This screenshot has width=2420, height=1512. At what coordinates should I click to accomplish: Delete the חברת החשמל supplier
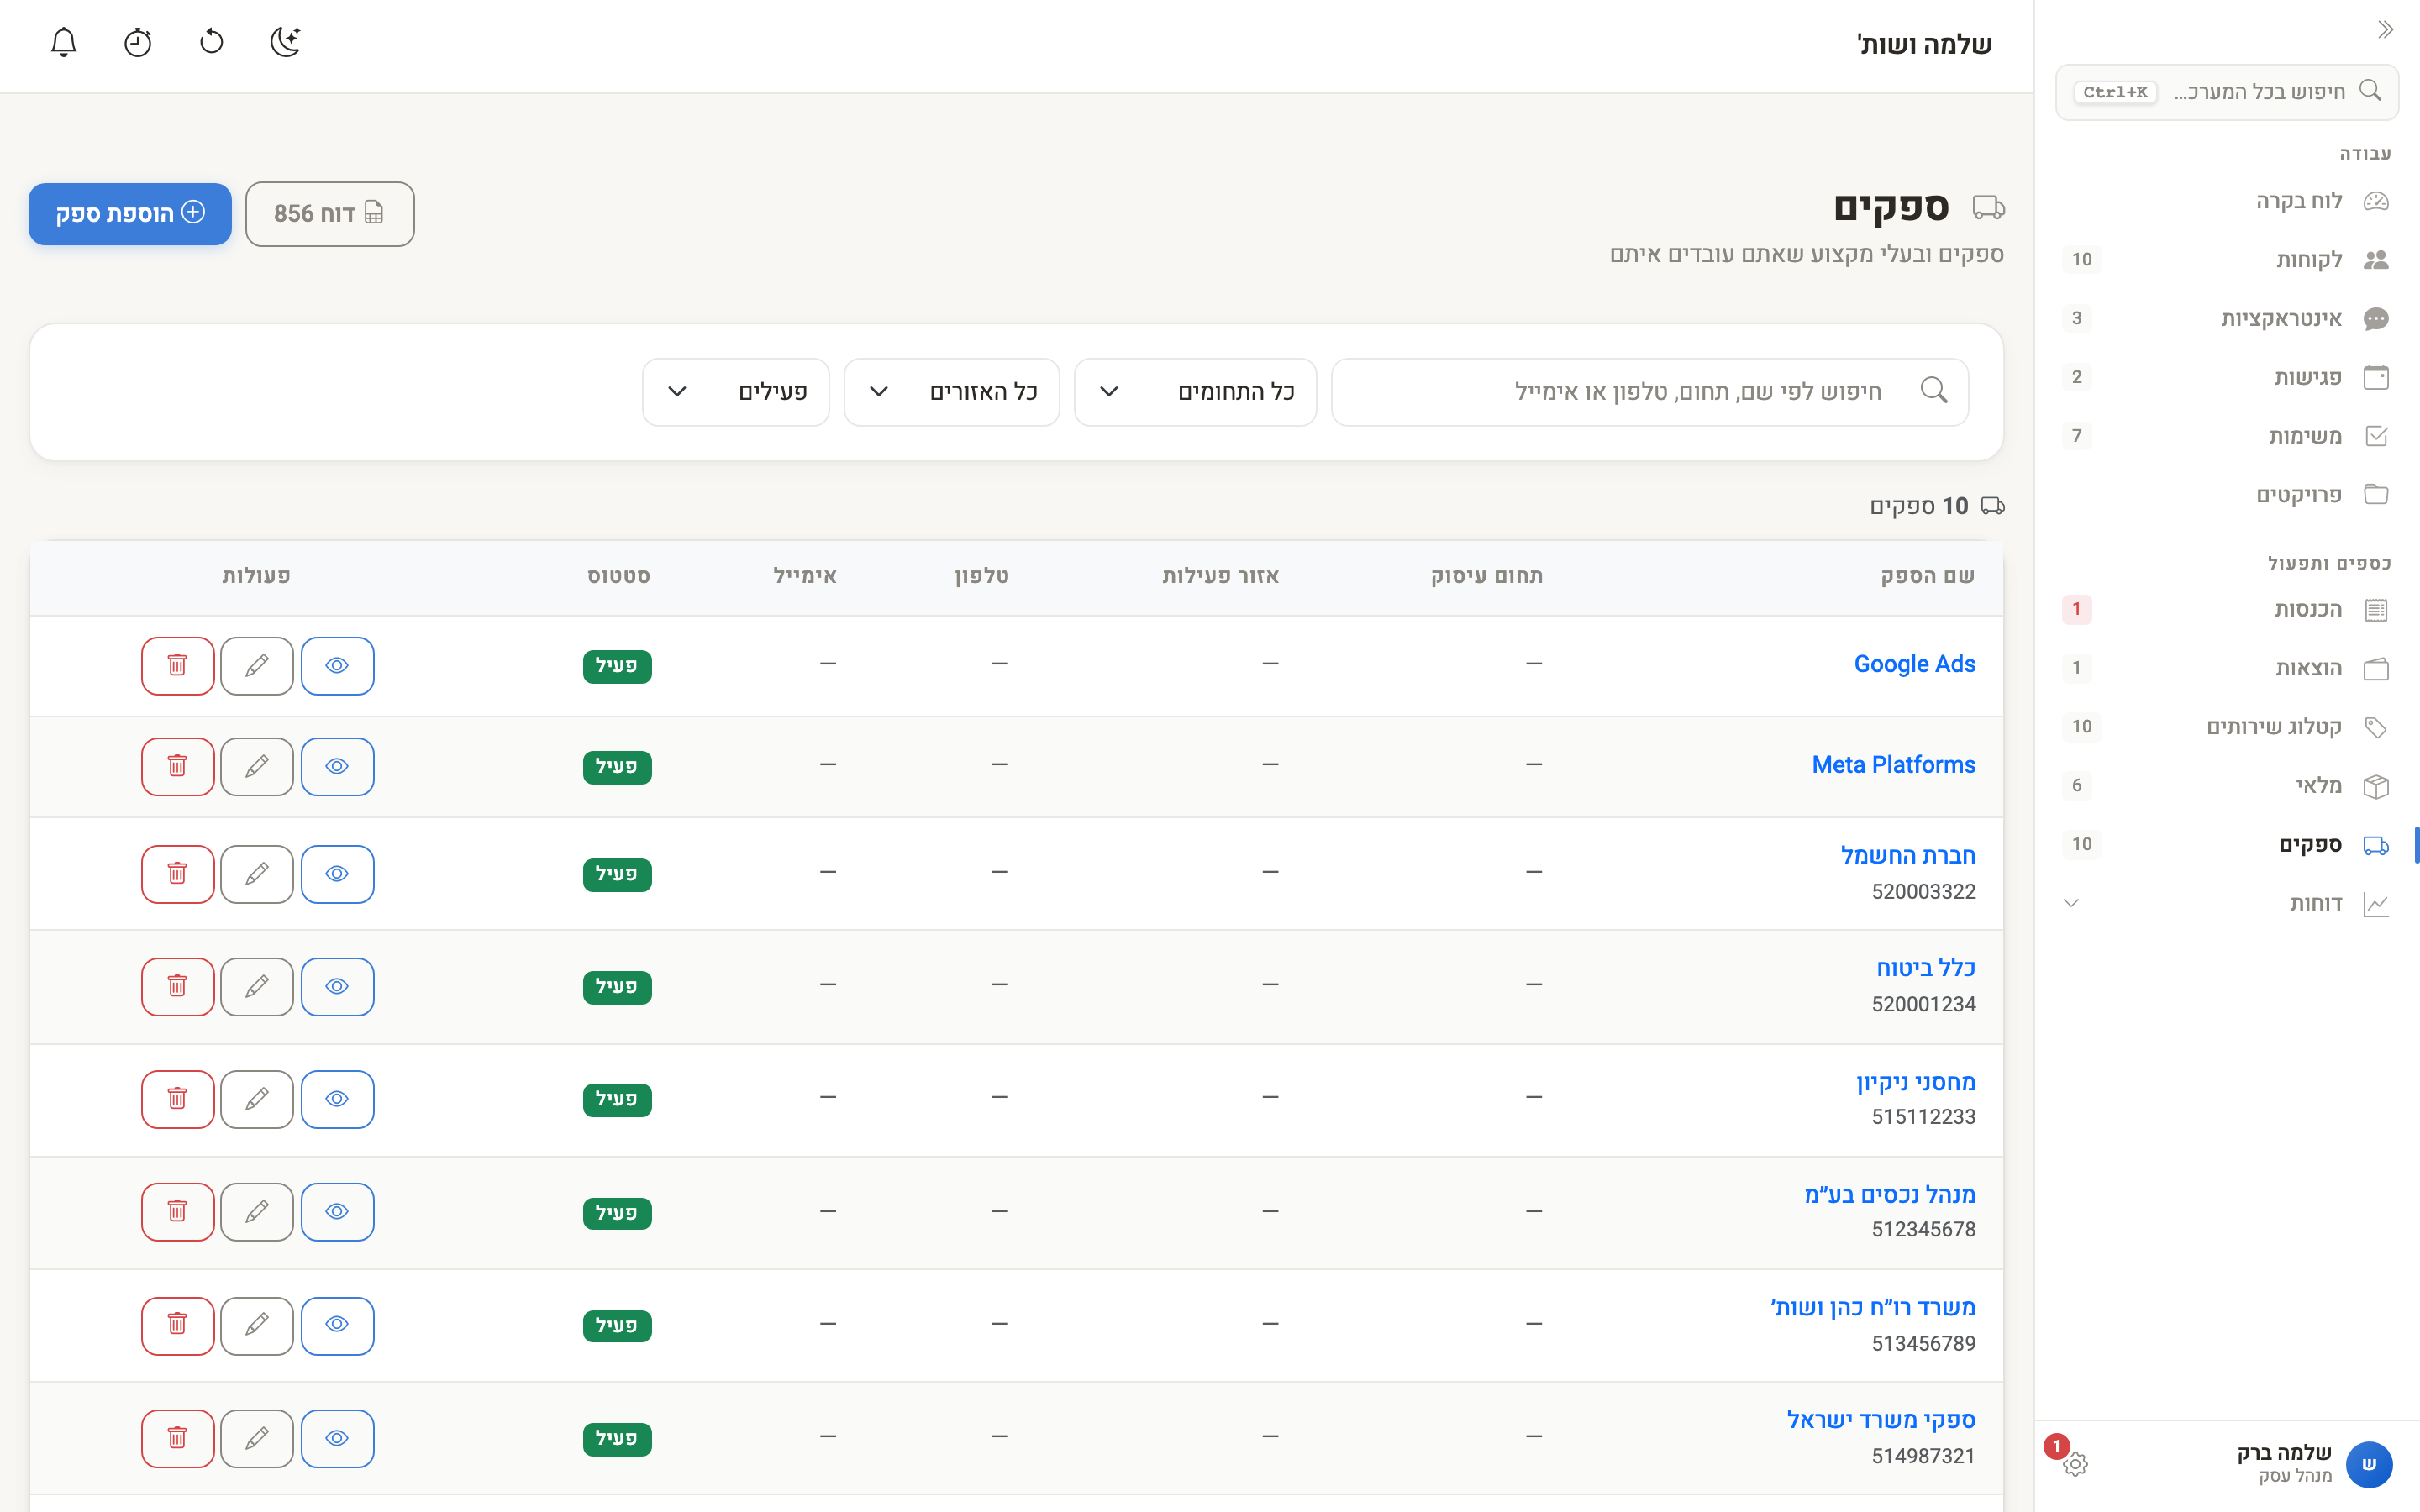(x=178, y=874)
